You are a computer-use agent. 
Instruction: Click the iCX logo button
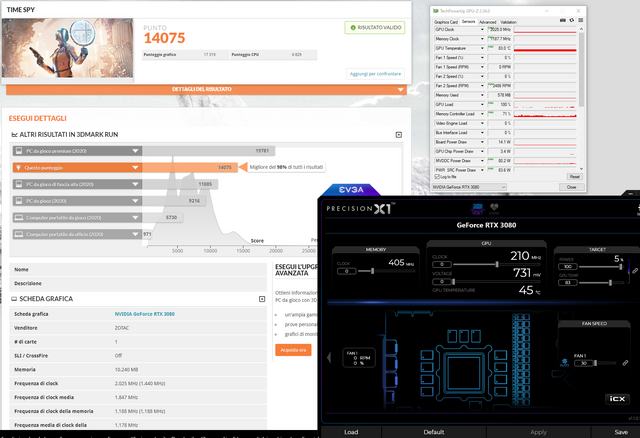click(x=617, y=398)
